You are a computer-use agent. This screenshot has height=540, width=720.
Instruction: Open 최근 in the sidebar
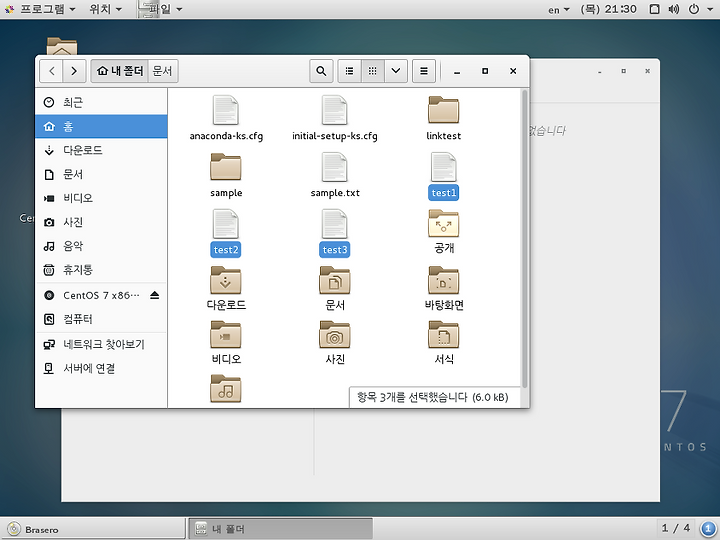(x=101, y=102)
